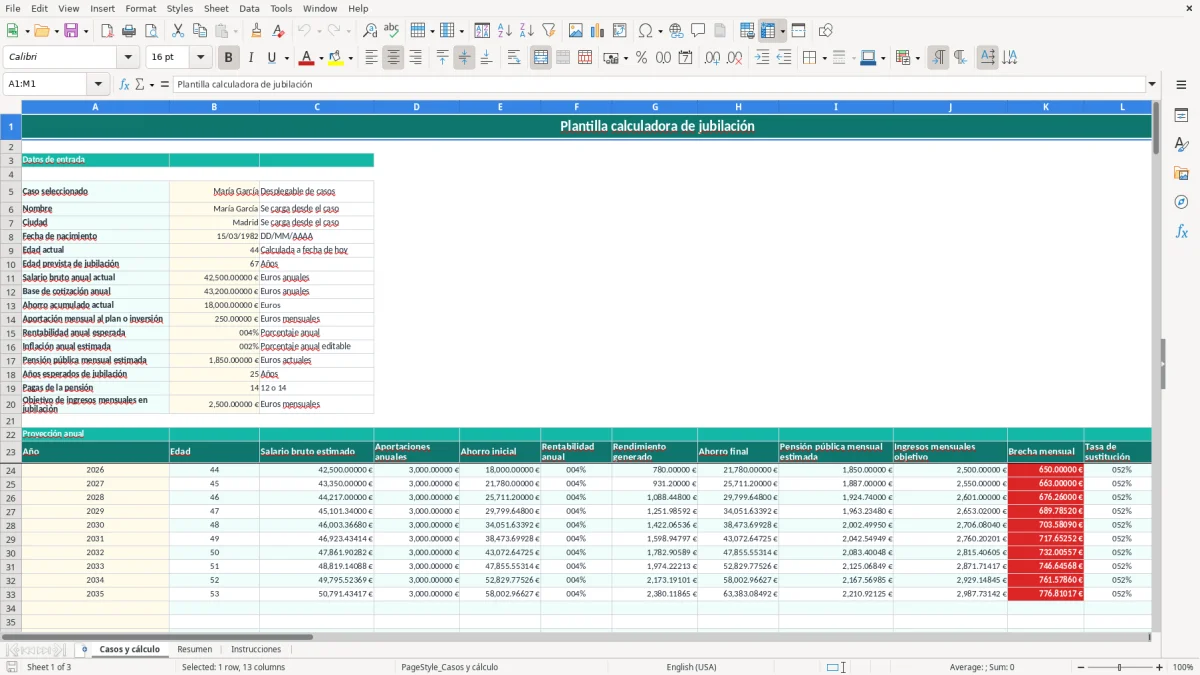Switch to the Instrucciones sheet tab

pos(256,649)
